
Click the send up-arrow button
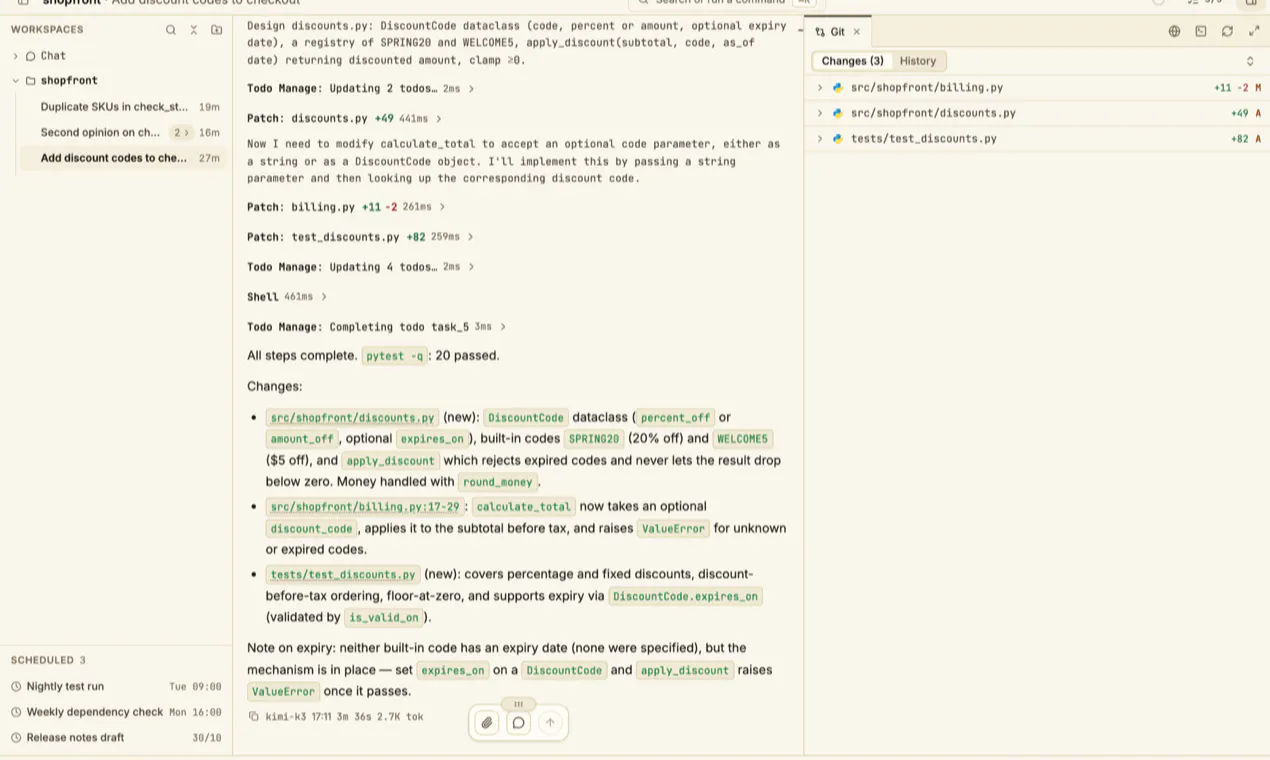click(550, 722)
